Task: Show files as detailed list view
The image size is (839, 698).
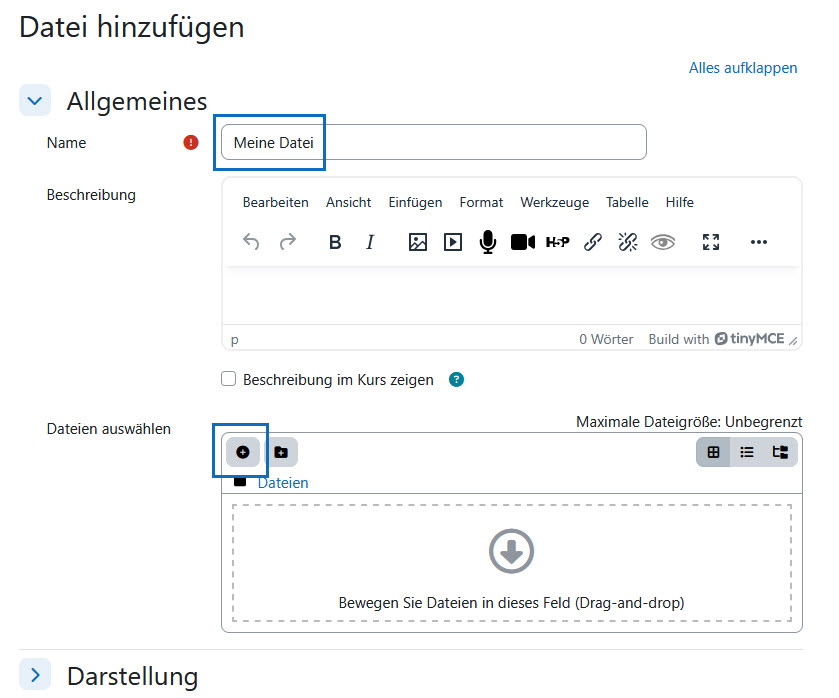Action: pos(747,452)
